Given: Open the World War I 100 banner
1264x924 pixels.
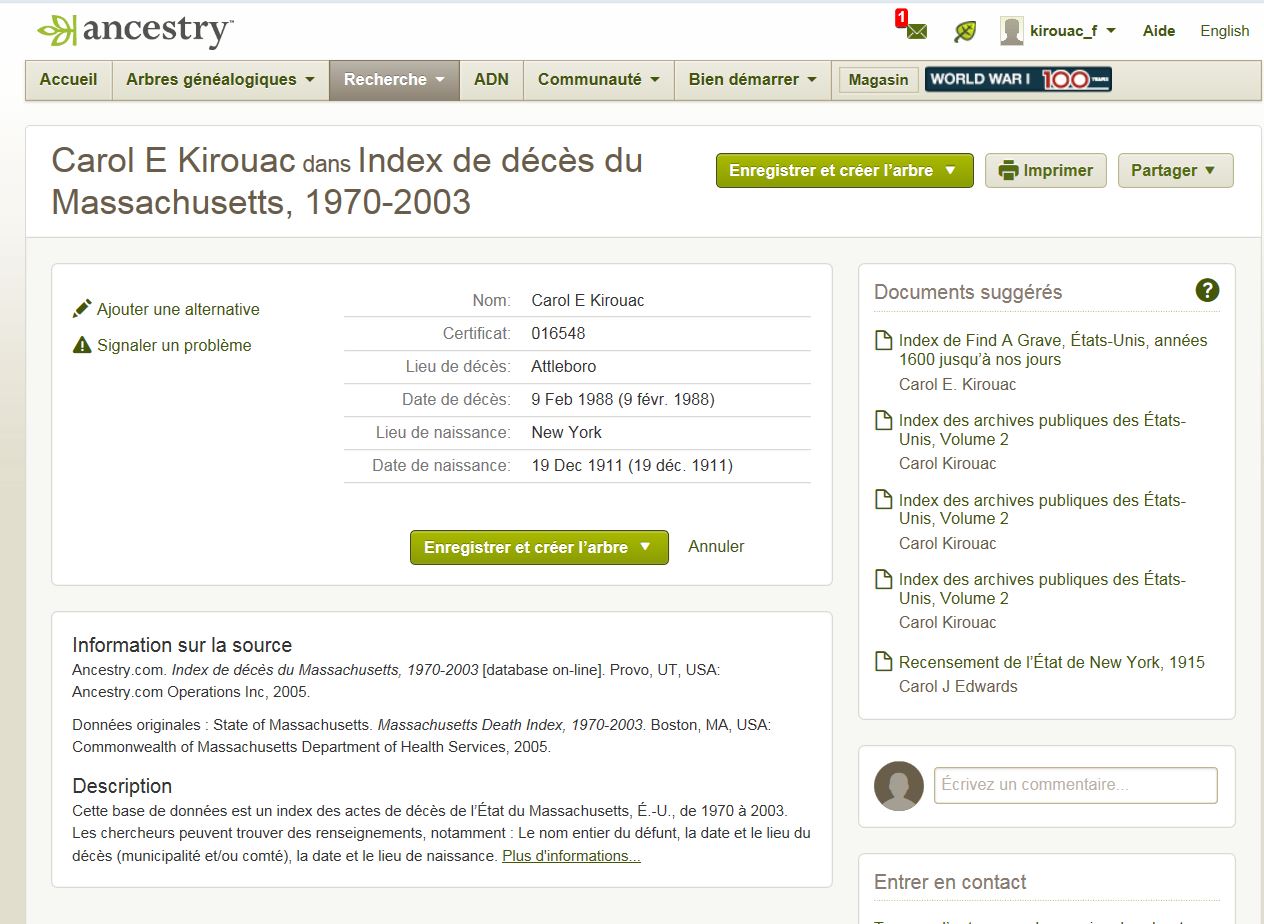Looking at the screenshot, I should [1018, 80].
